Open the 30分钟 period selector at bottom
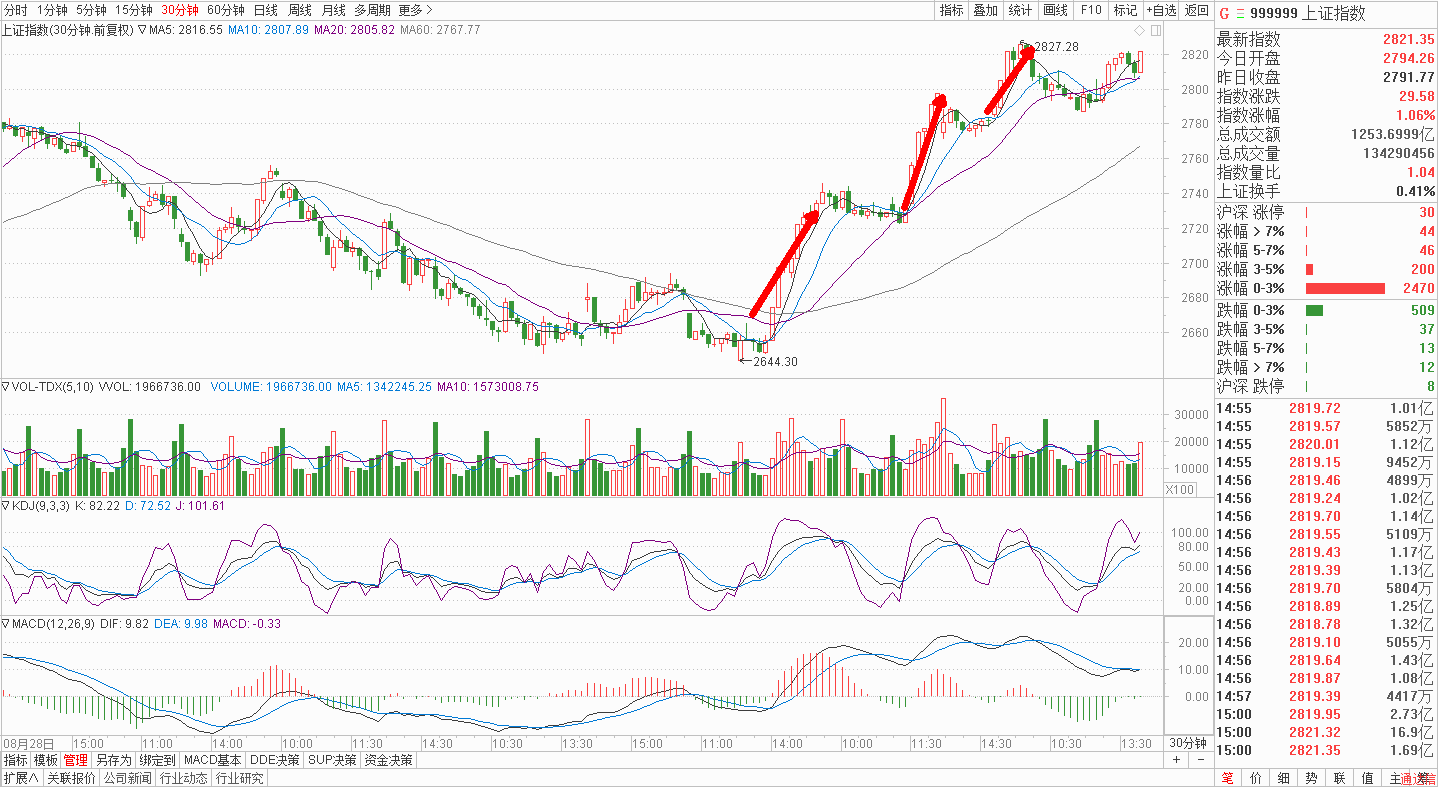 [1189, 743]
